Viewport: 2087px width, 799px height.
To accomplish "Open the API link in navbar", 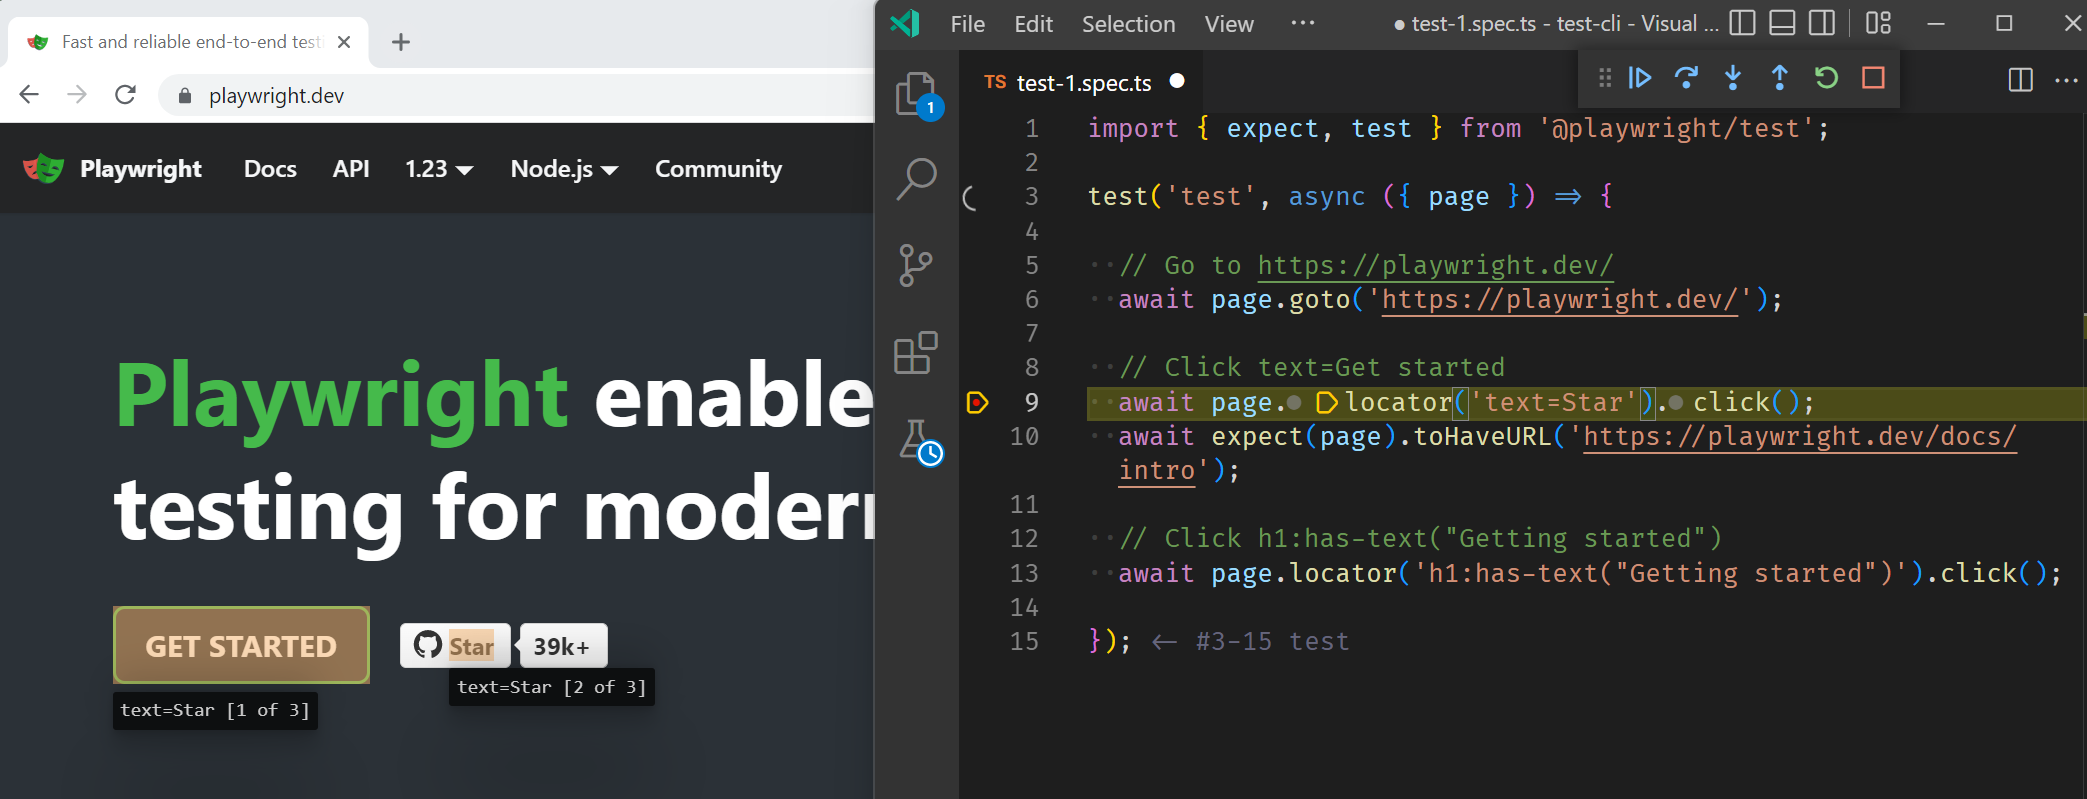I will coord(351,169).
